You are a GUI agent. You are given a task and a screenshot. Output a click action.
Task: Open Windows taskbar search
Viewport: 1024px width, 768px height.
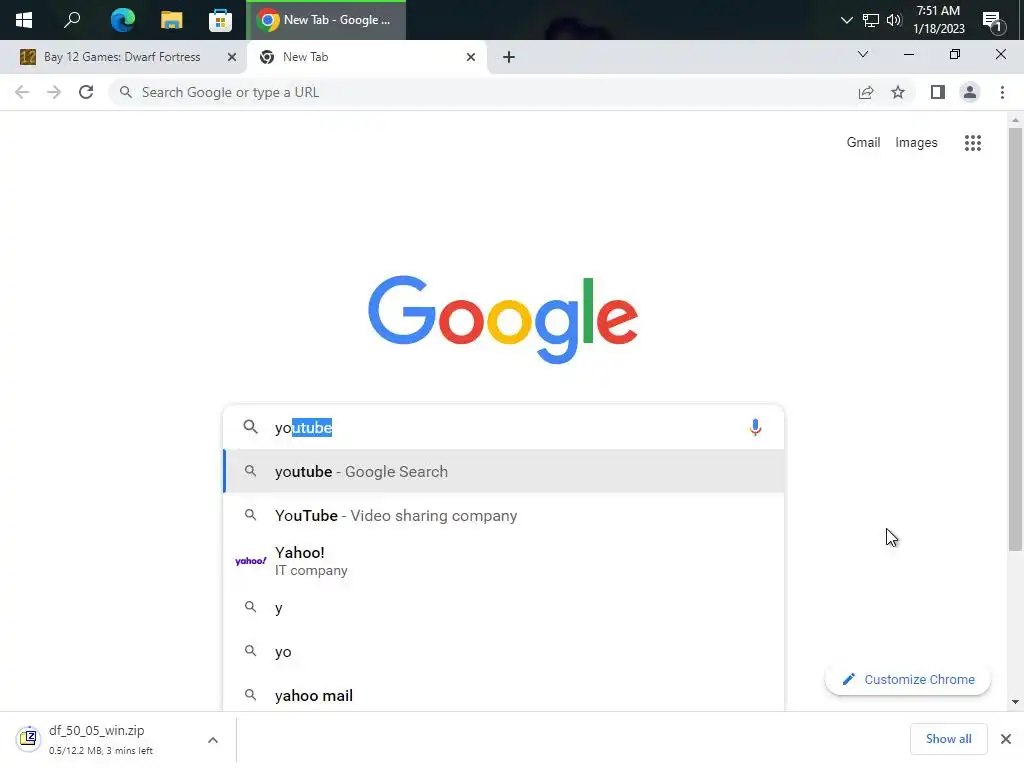72,20
